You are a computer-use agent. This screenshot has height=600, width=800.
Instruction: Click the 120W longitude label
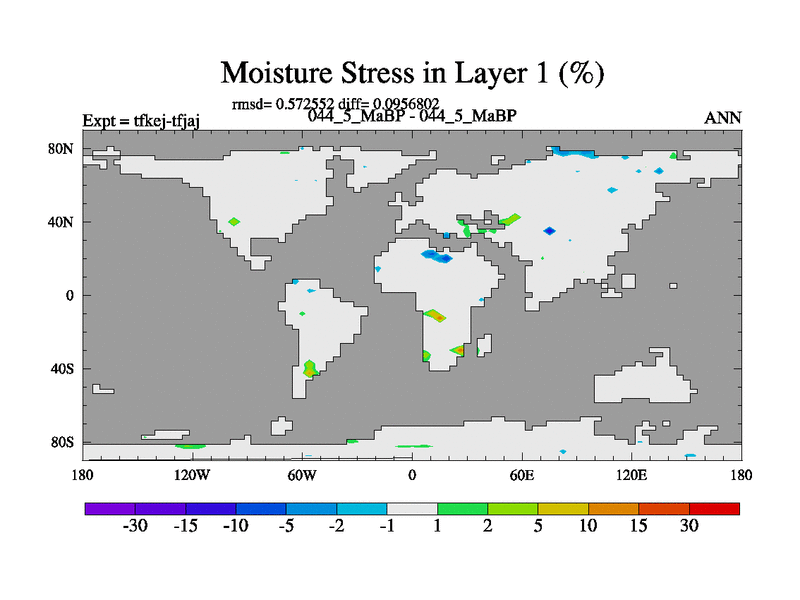pyautogui.click(x=192, y=476)
